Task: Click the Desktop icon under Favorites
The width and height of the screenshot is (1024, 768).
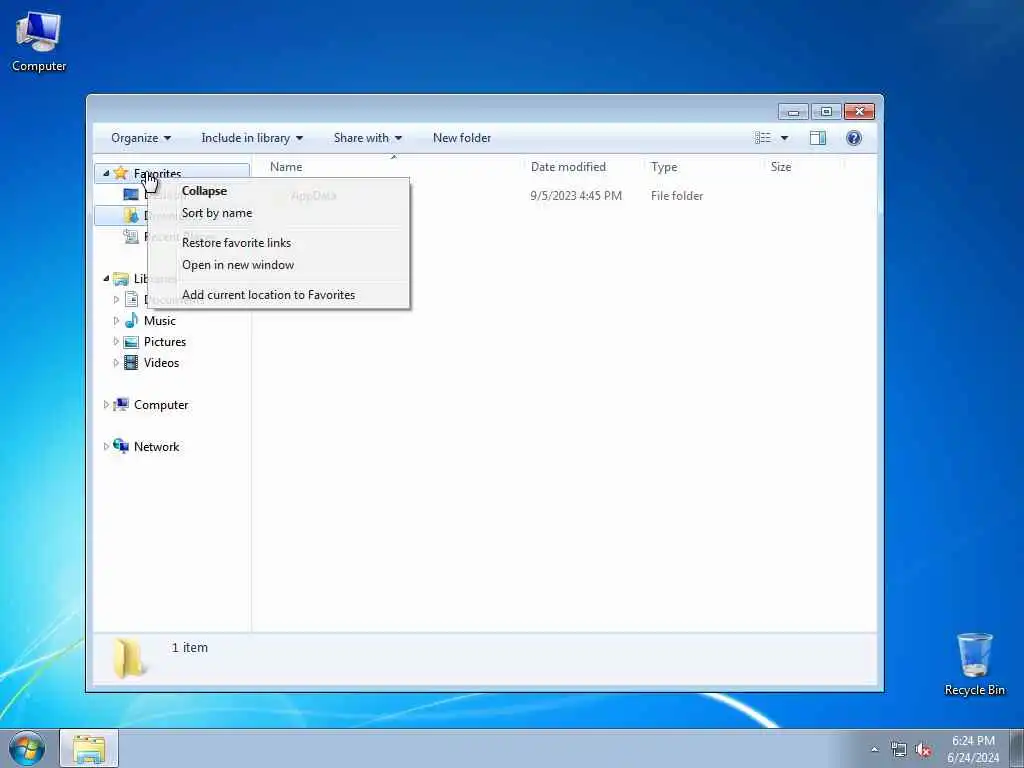Action: (x=131, y=194)
